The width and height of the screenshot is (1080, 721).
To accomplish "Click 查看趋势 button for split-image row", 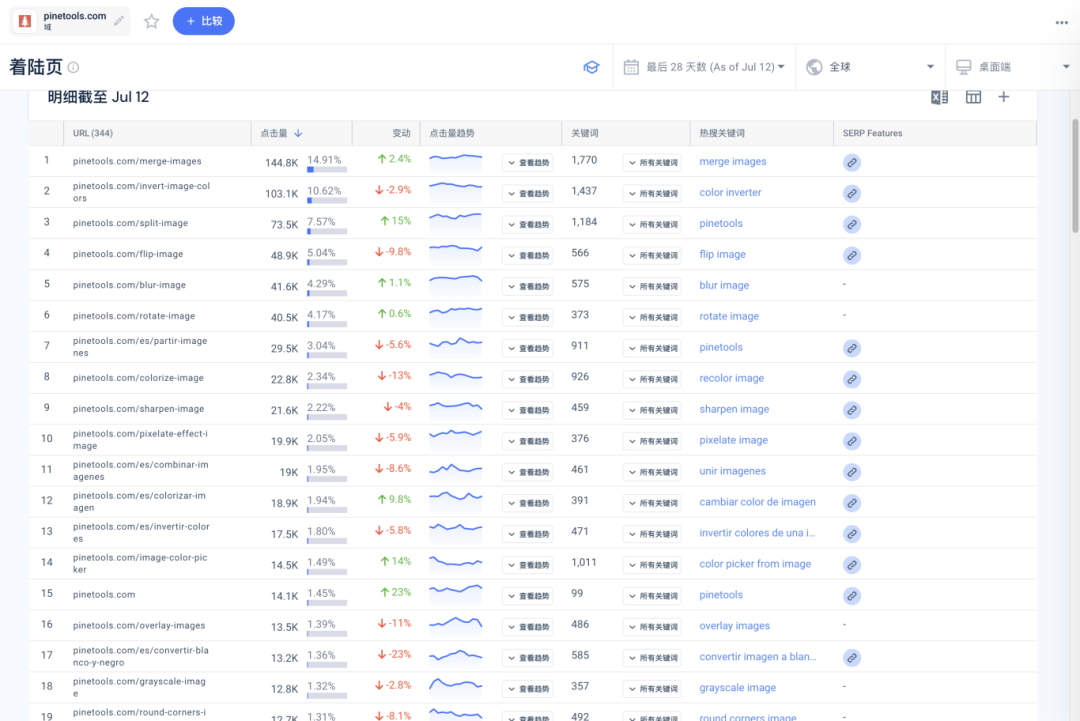I will tap(527, 225).
